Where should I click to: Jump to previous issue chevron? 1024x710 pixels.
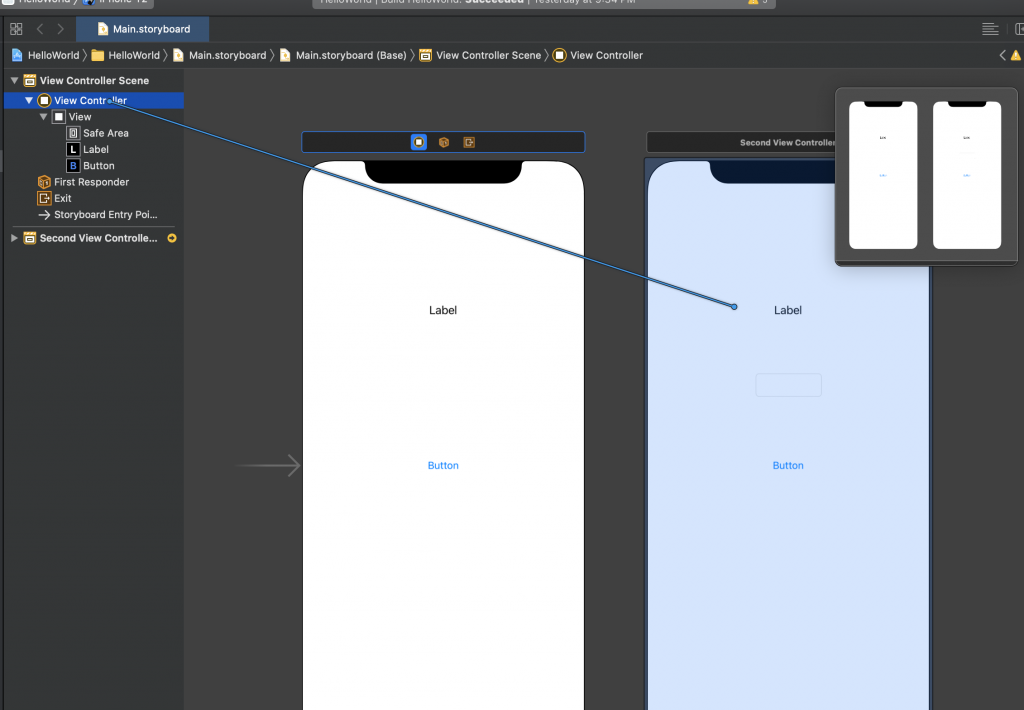(1002, 56)
